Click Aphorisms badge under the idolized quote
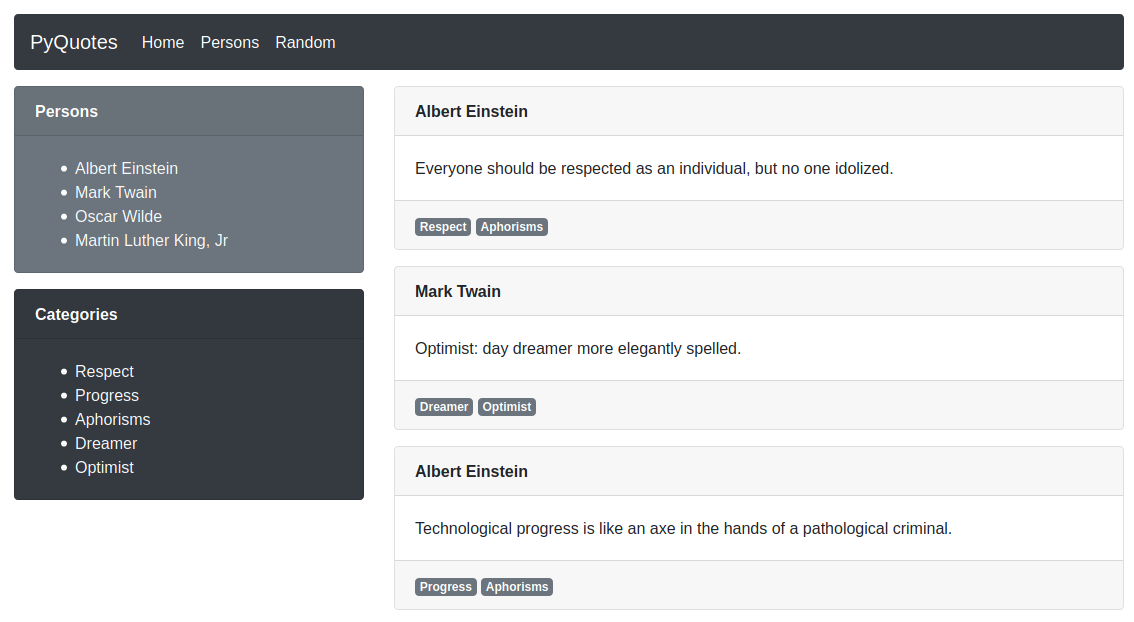Image resolution: width=1134 pixels, height=622 pixels. pos(512,227)
